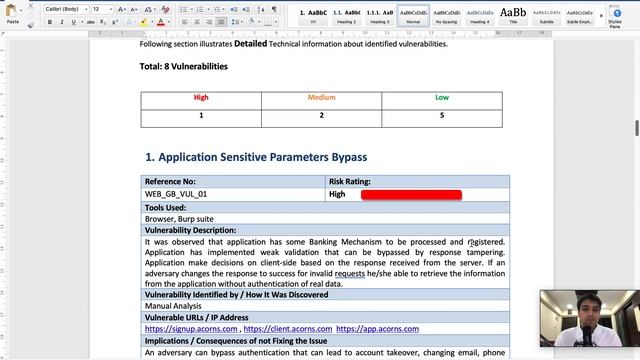Click the Sort icon
The height and width of the screenshot is (360, 640).
pyautogui.click(x=261, y=9)
